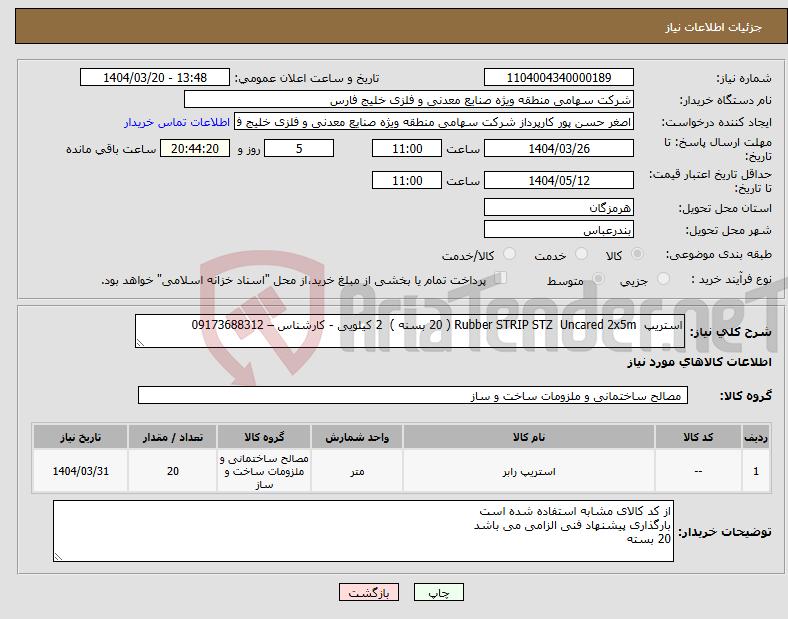Click the request creator field اصغر حسن پور
This screenshot has height=619, width=788.
pos(434,122)
